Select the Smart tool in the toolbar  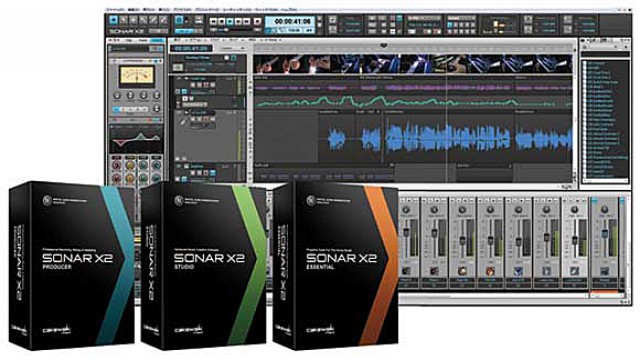tap(113, 20)
